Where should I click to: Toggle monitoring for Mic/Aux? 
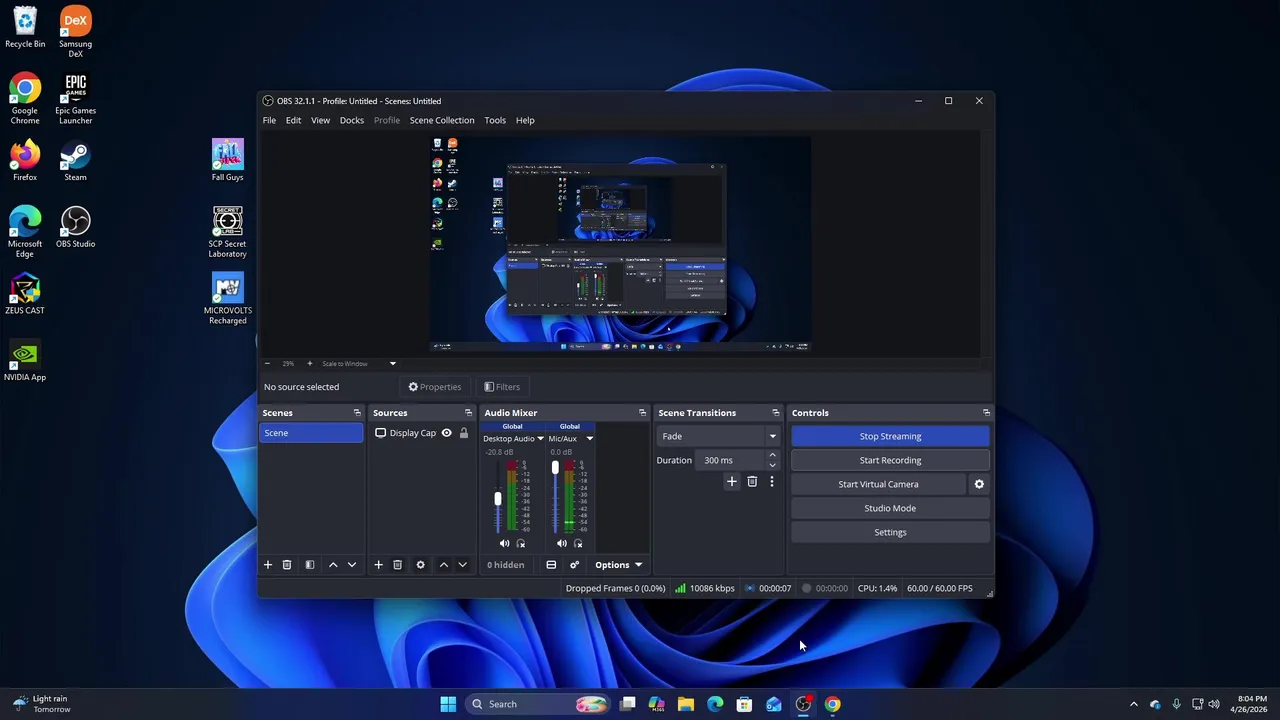tap(578, 544)
